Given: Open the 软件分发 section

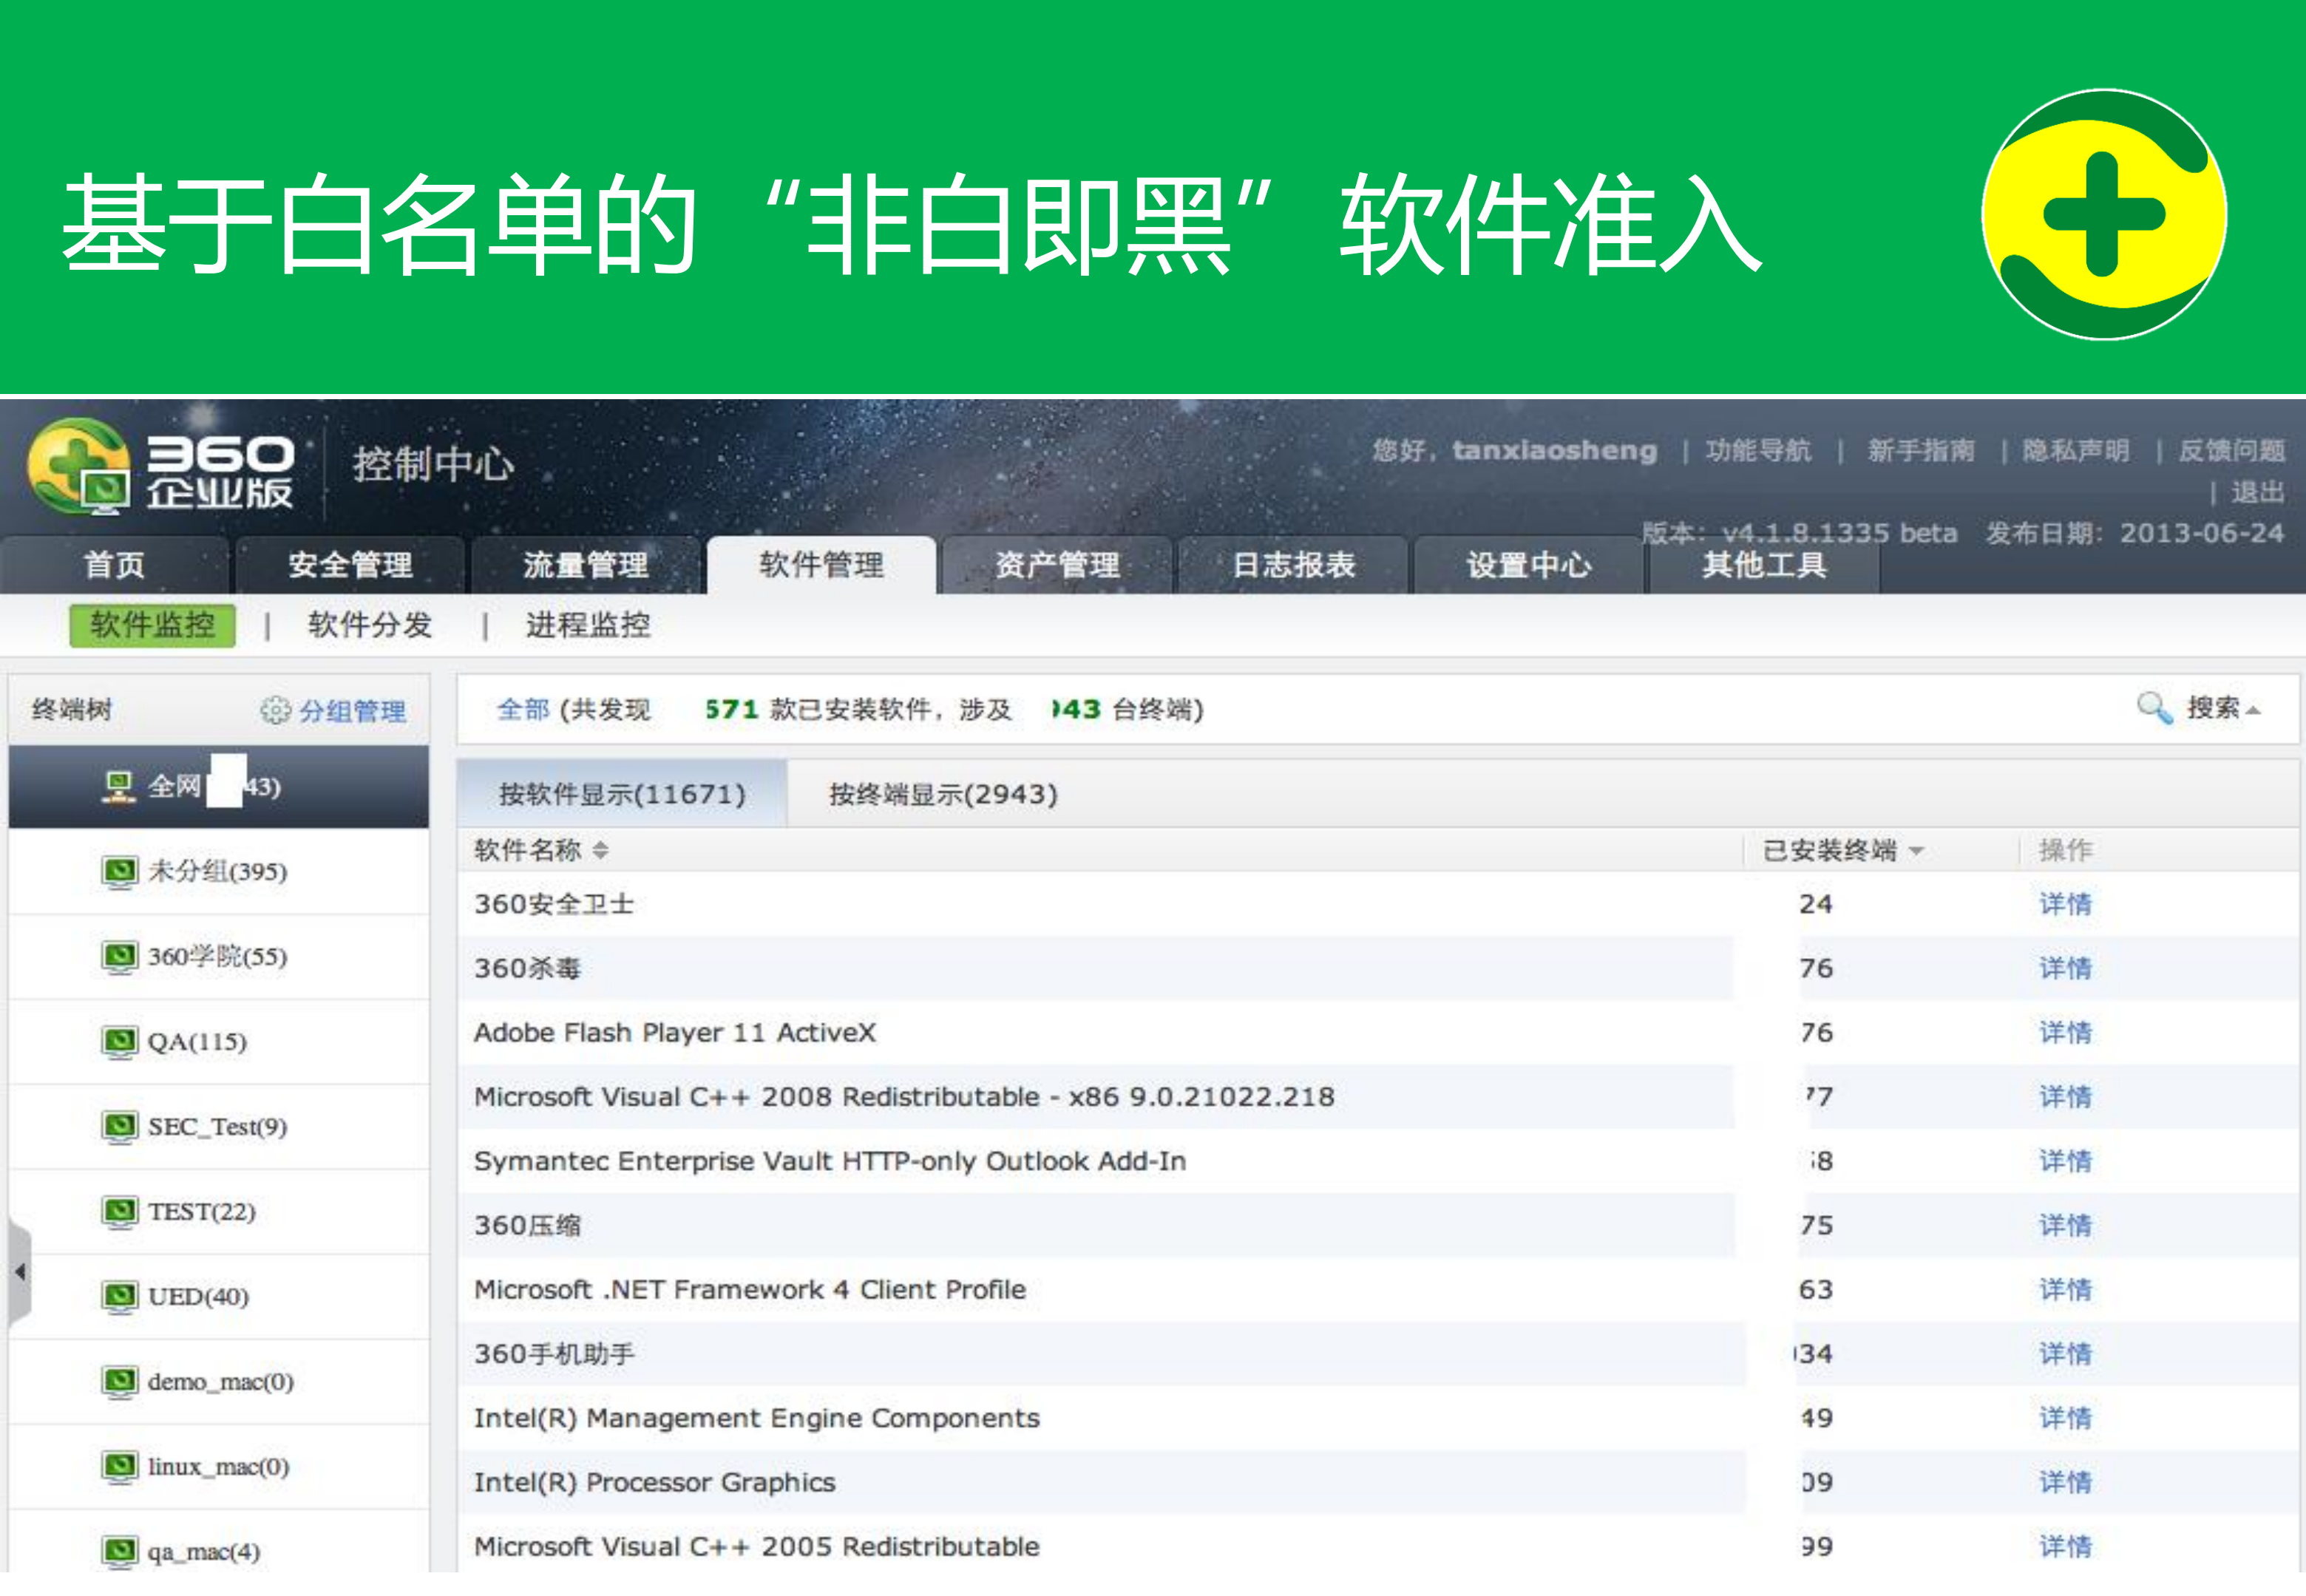Looking at the screenshot, I should point(370,625).
